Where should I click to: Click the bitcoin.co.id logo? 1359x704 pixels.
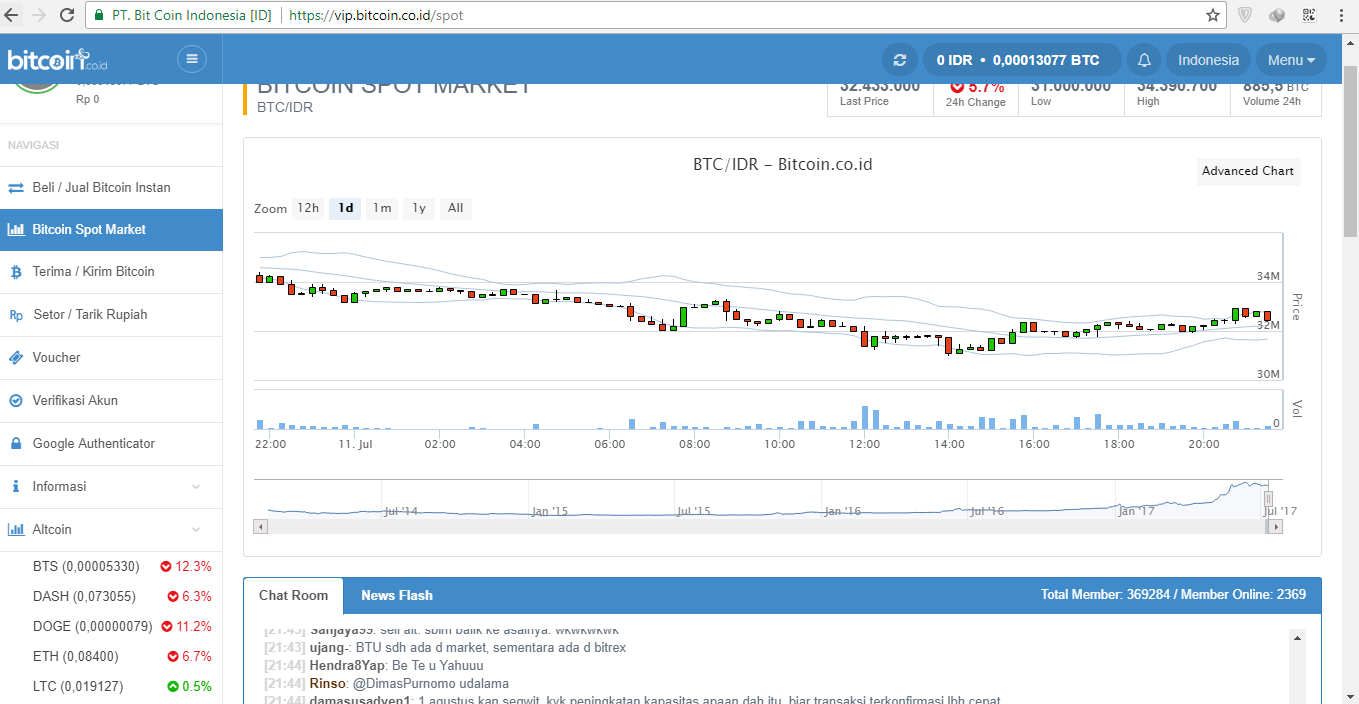(x=57, y=60)
